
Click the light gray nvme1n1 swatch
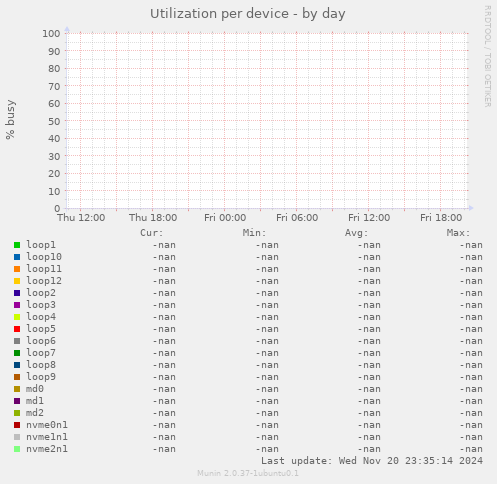point(17,437)
